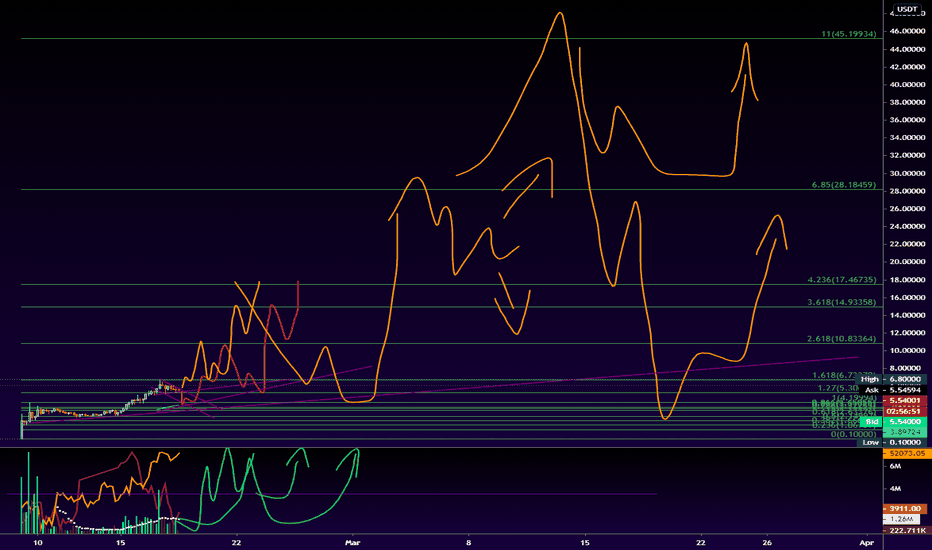Image resolution: width=932 pixels, height=550 pixels.
Task: Click the 8 date on time axis
Action: (468, 542)
